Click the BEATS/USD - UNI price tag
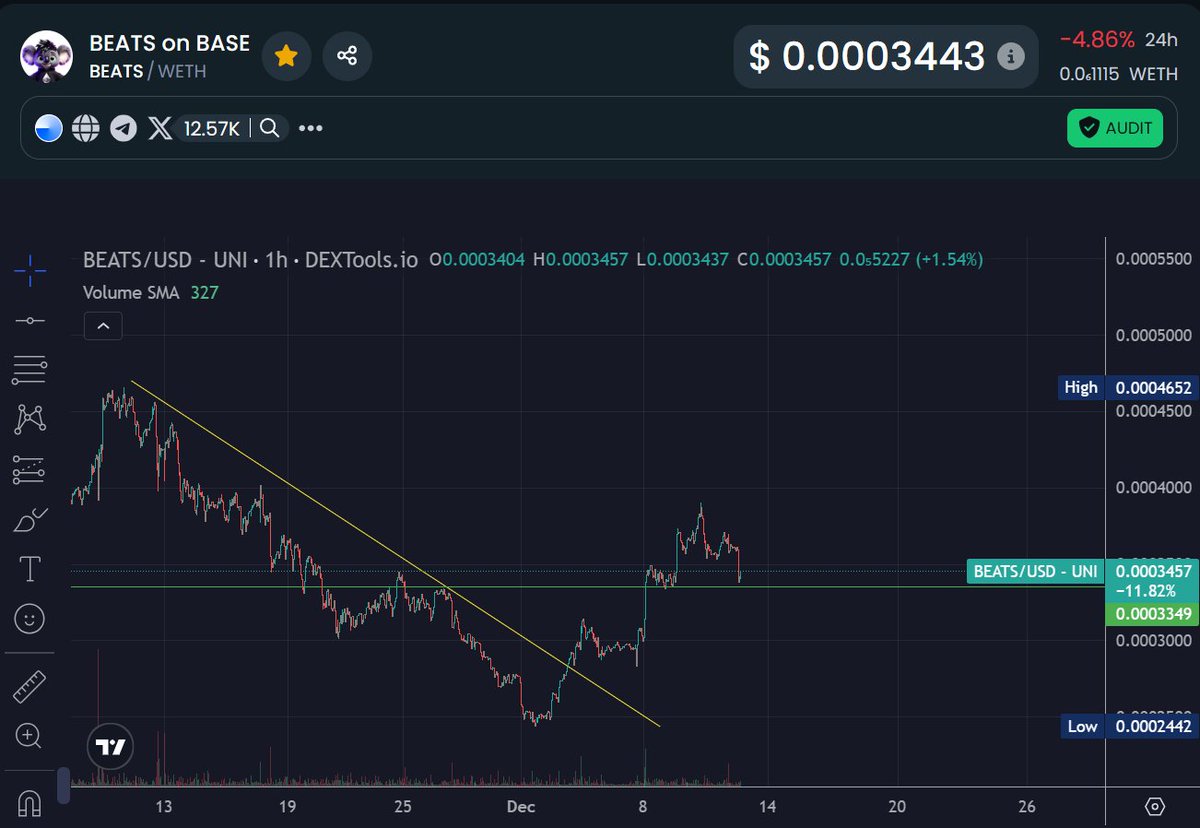Screen dimensions: 1200x828 coord(1035,572)
